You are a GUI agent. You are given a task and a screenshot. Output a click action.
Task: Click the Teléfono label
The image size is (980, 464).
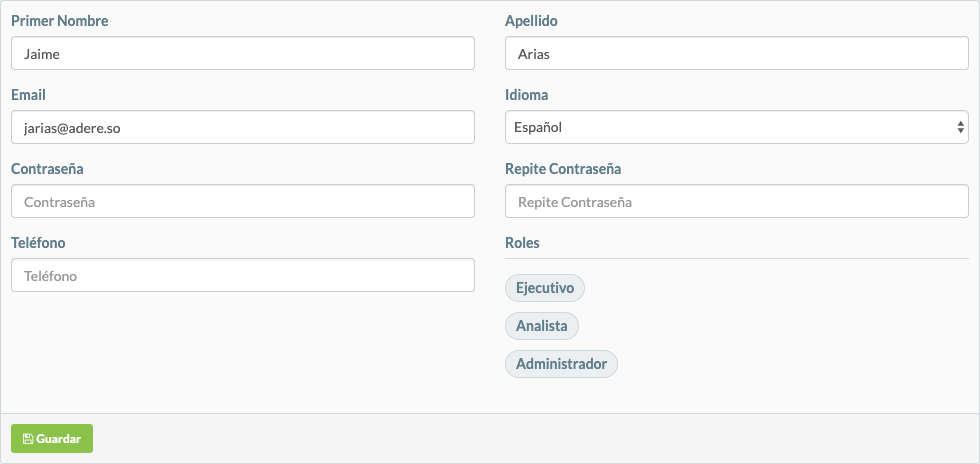(38, 243)
